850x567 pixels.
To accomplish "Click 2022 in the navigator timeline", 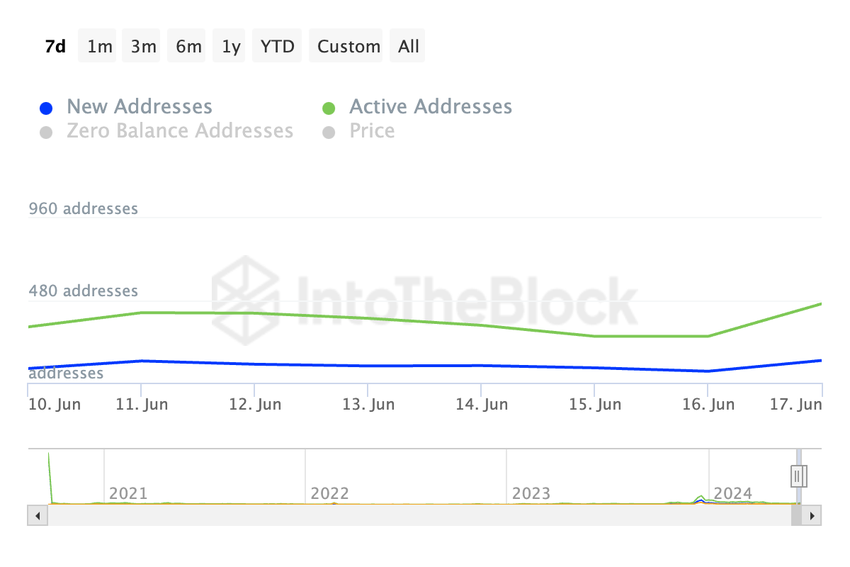I will (330, 493).
